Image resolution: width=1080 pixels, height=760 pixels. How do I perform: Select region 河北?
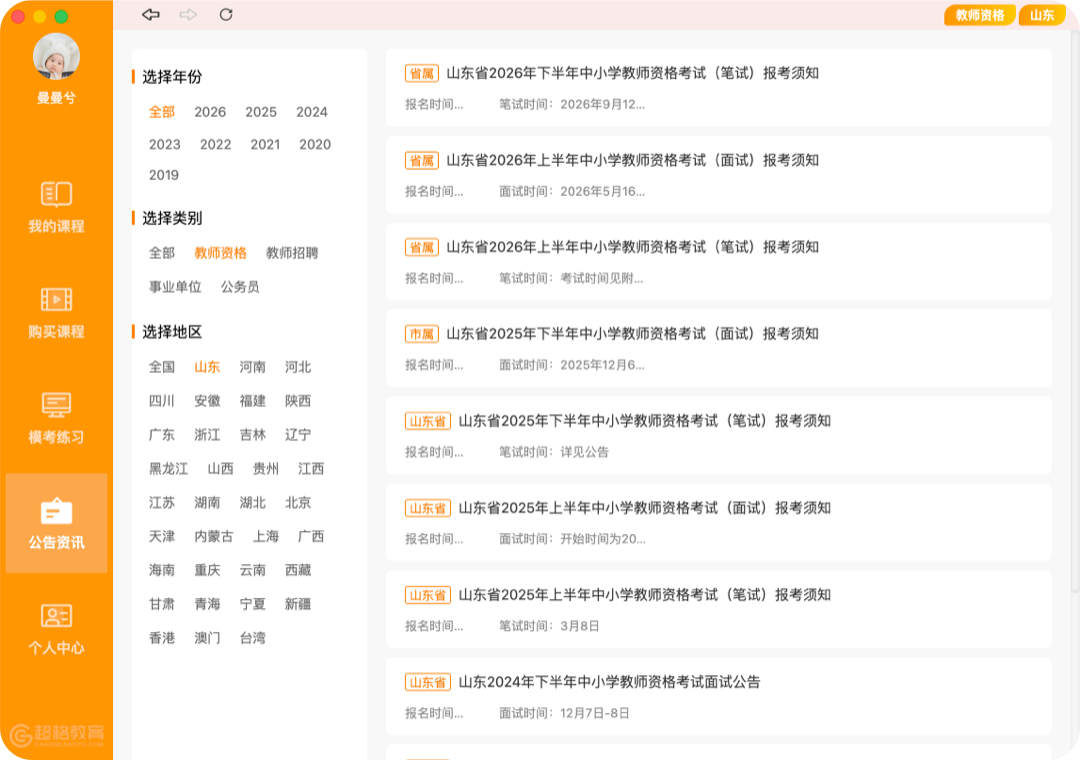pyautogui.click(x=298, y=367)
